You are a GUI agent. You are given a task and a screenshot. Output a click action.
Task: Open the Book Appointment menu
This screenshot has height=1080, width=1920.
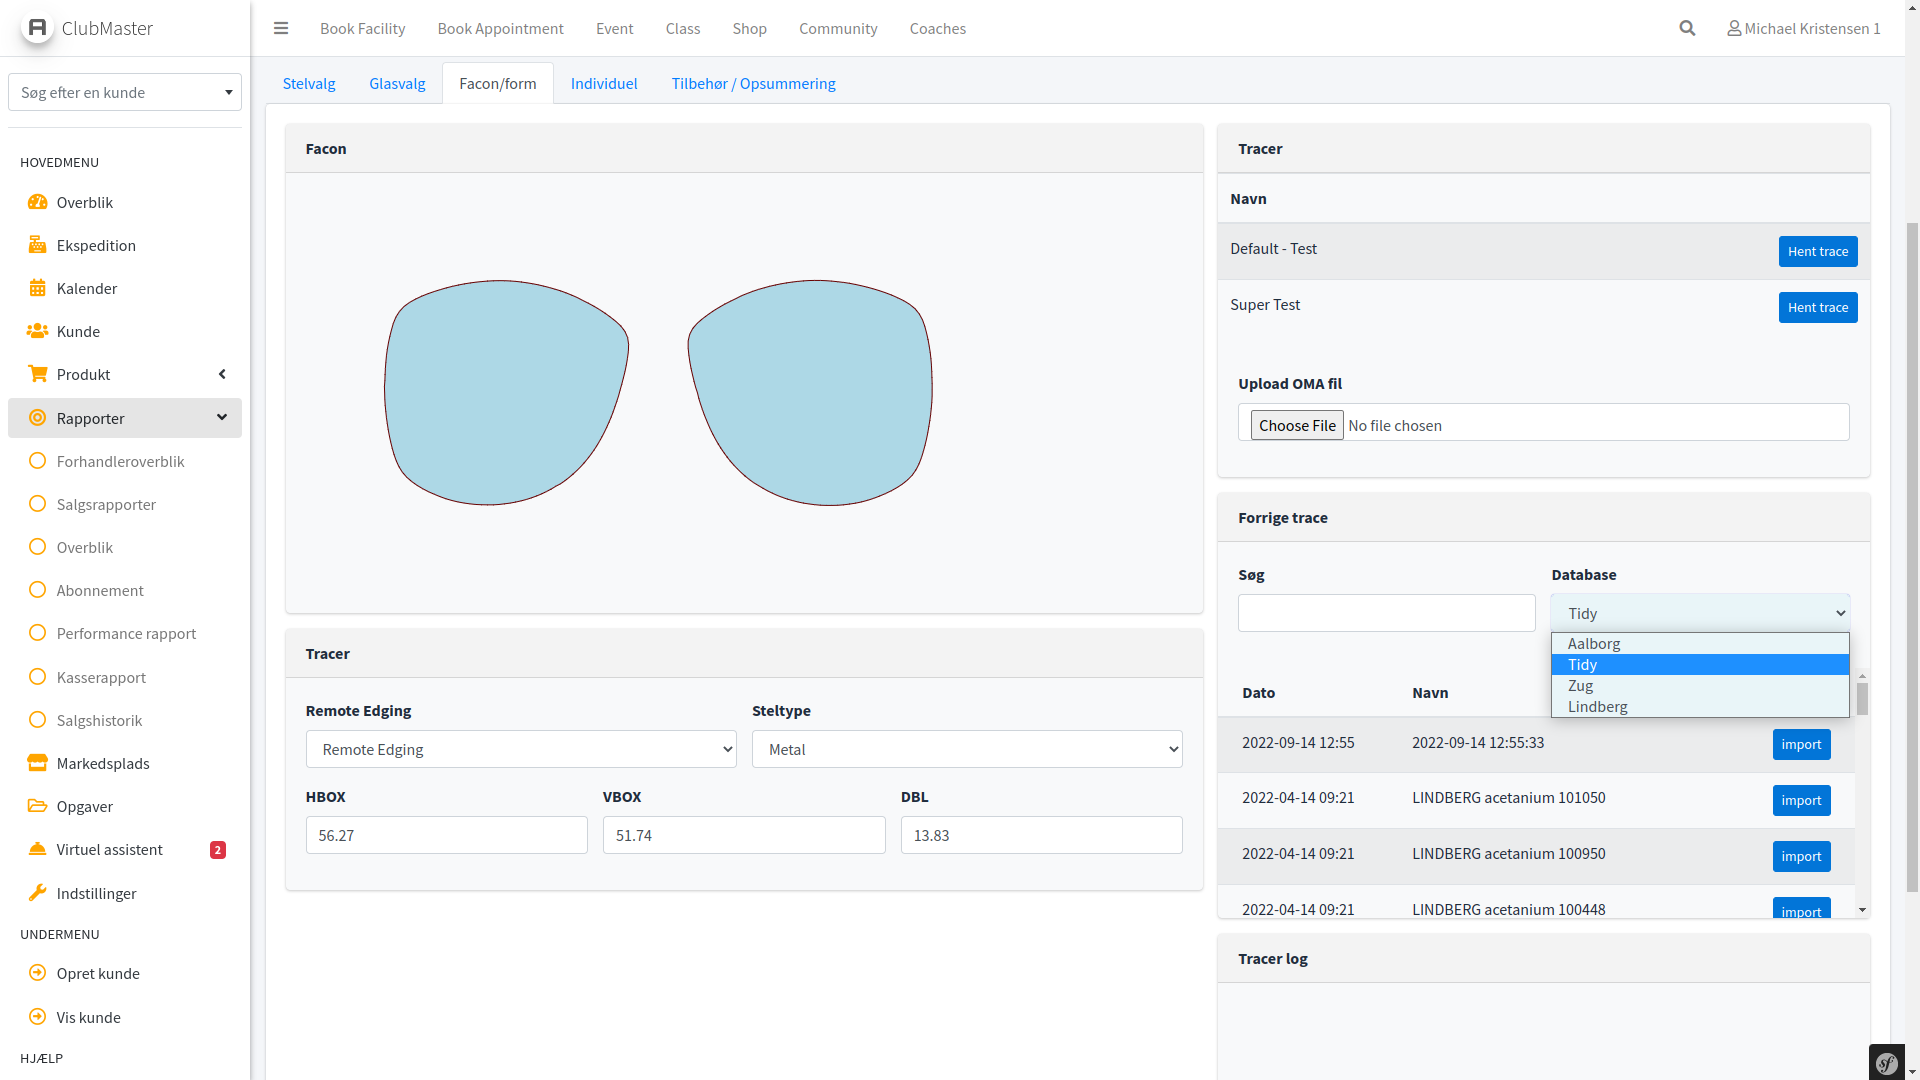500,28
